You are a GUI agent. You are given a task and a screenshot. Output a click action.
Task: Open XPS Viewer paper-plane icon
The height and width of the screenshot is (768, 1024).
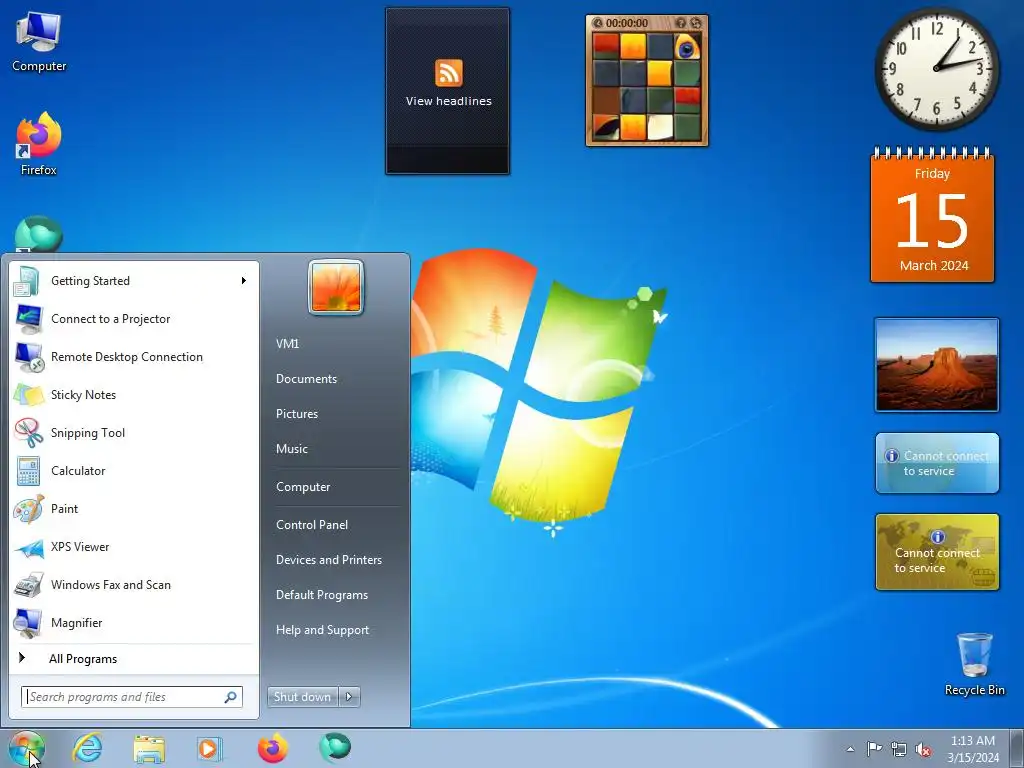(27, 547)
